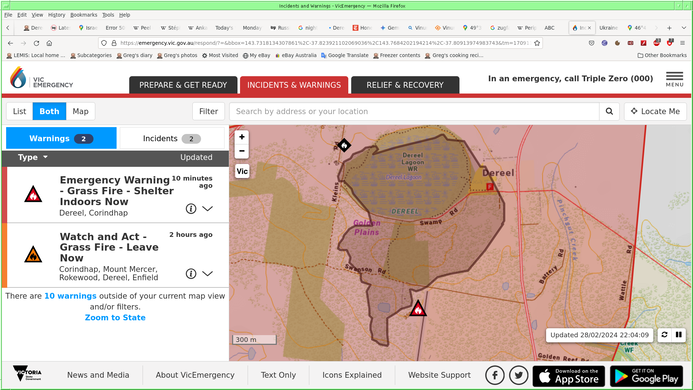This screenshot has width=693, height=390.
Task: Expand the Watch and Act Grass Fire entry
Action: [x=207, y=274]
